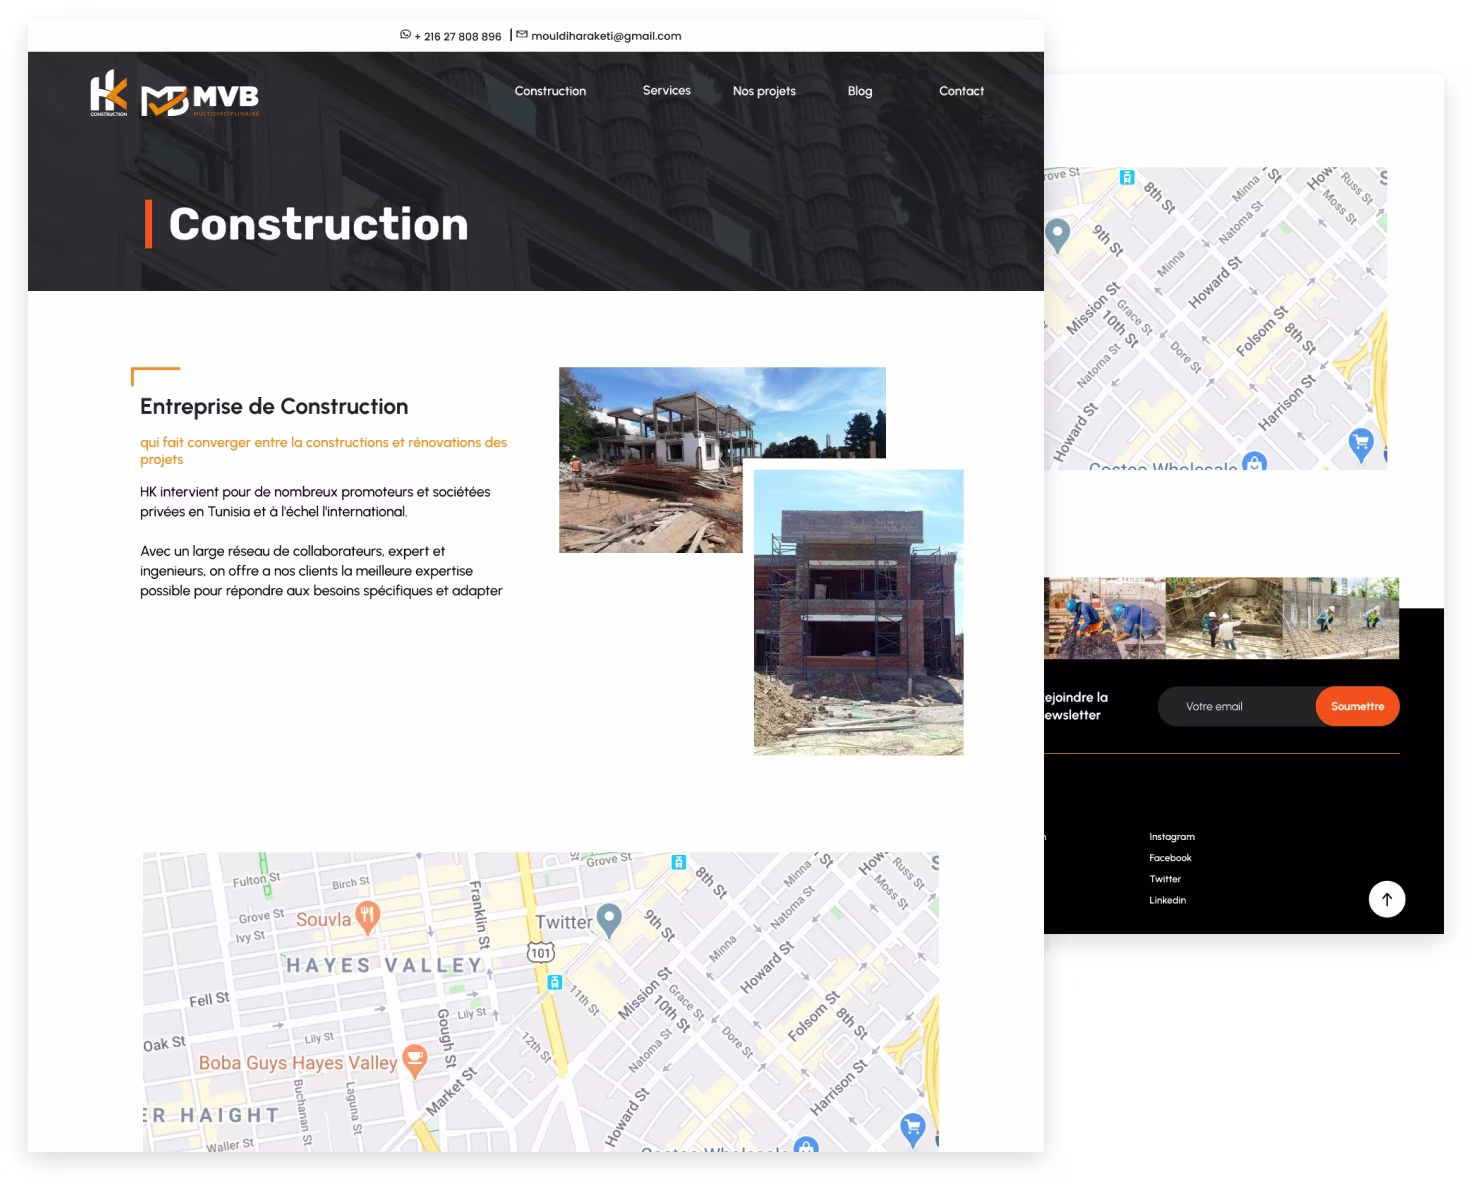The image size is (1472, 1188).
Task: Click the phone number + 216 27 808 896
Action: (x=458, y=36)
